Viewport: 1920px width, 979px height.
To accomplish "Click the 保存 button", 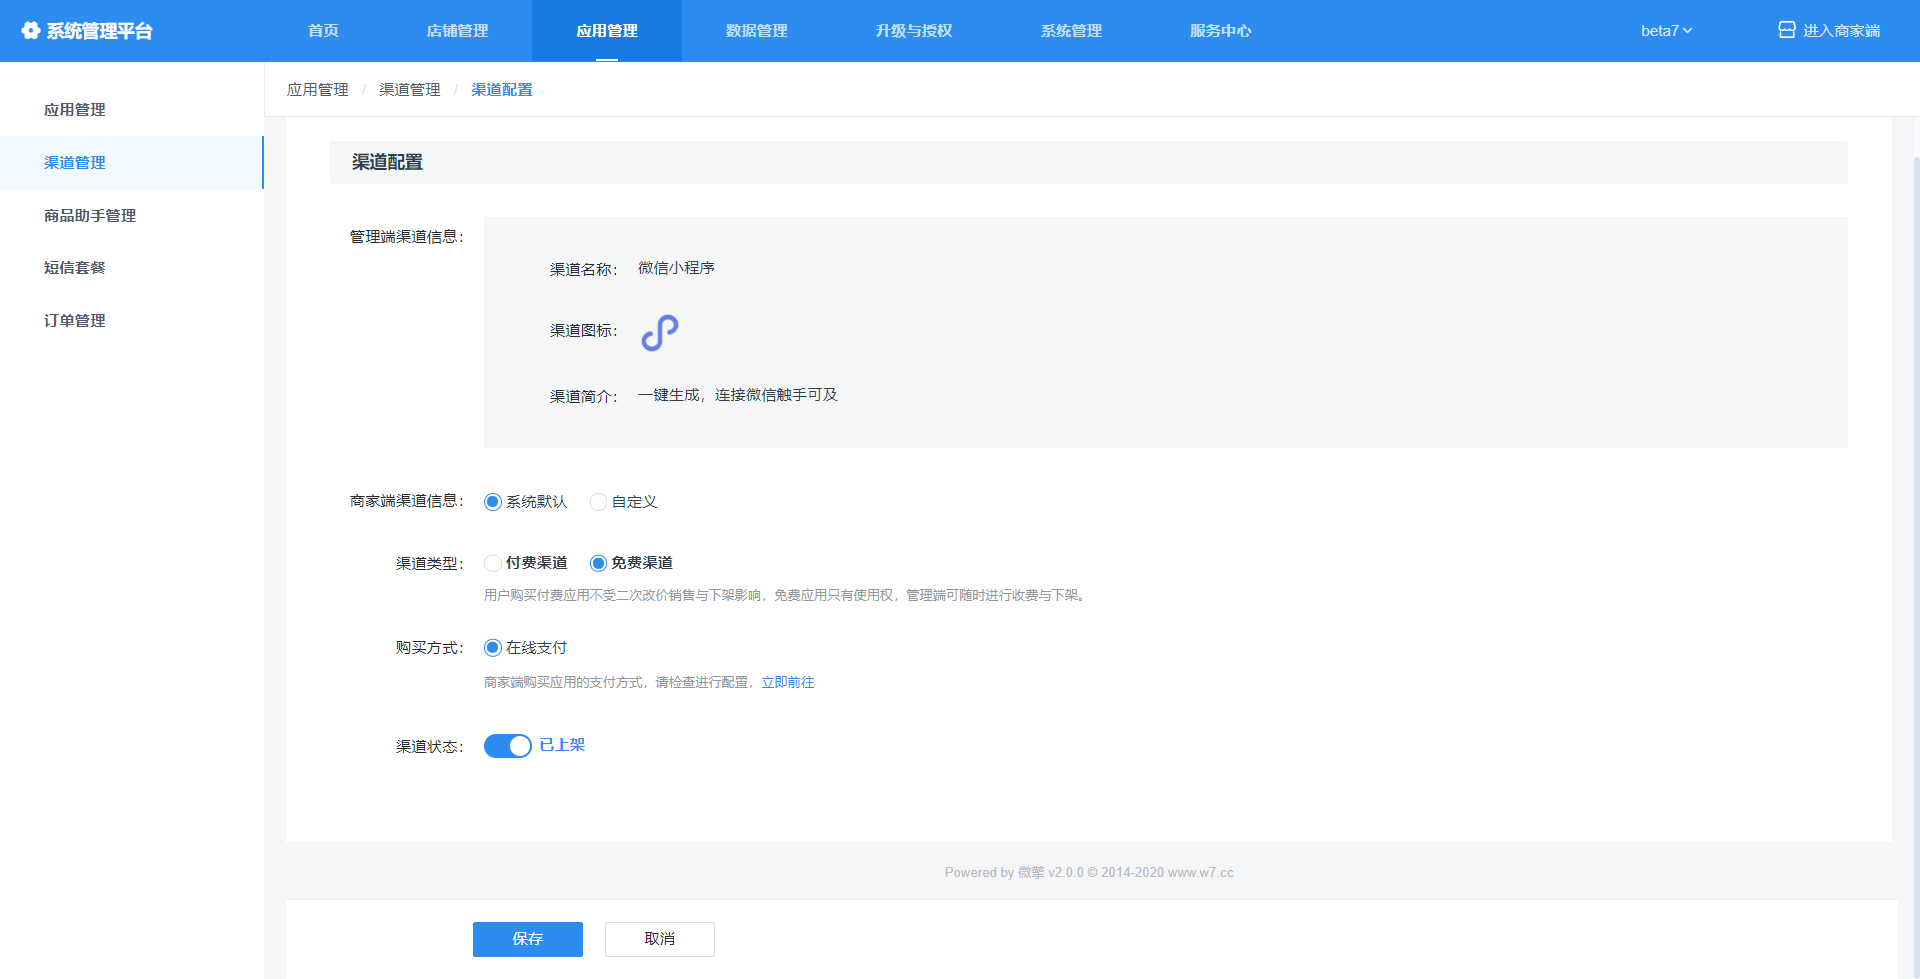I will (528, 939).
